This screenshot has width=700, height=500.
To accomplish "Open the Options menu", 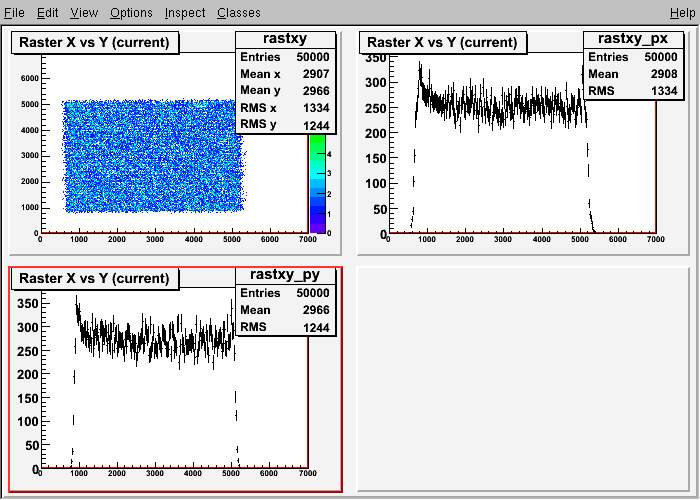I will click(131, 12).
